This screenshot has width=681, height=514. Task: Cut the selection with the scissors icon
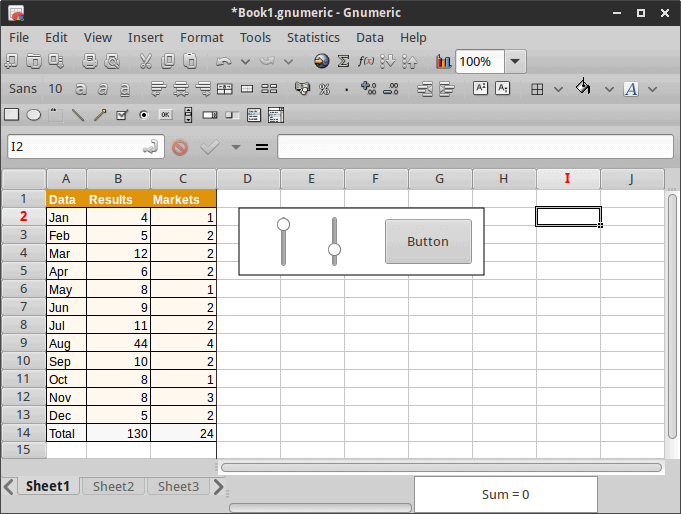click(145, 61)
